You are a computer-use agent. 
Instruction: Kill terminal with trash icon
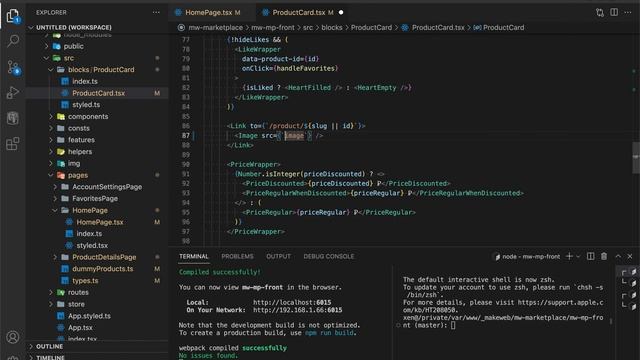pyautogui.click(x=604, y=256)
